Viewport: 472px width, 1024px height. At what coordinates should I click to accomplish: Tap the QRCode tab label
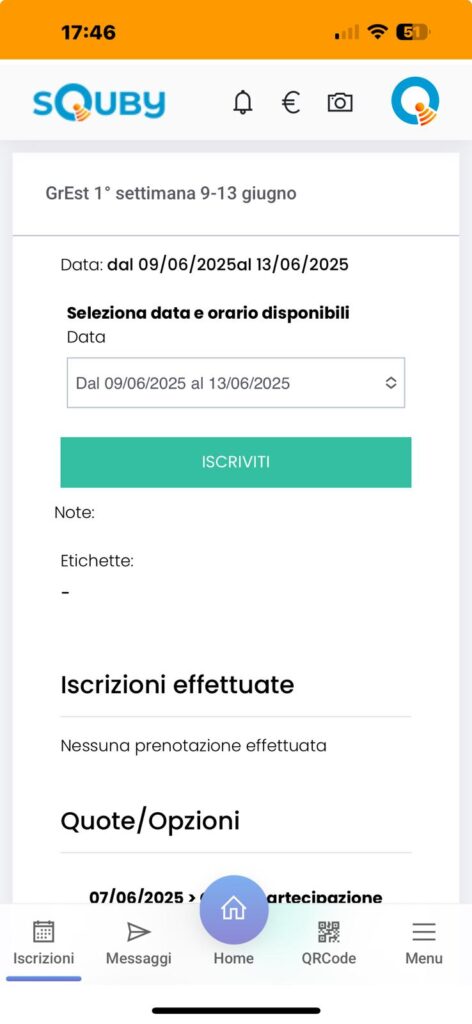point(329,959)
